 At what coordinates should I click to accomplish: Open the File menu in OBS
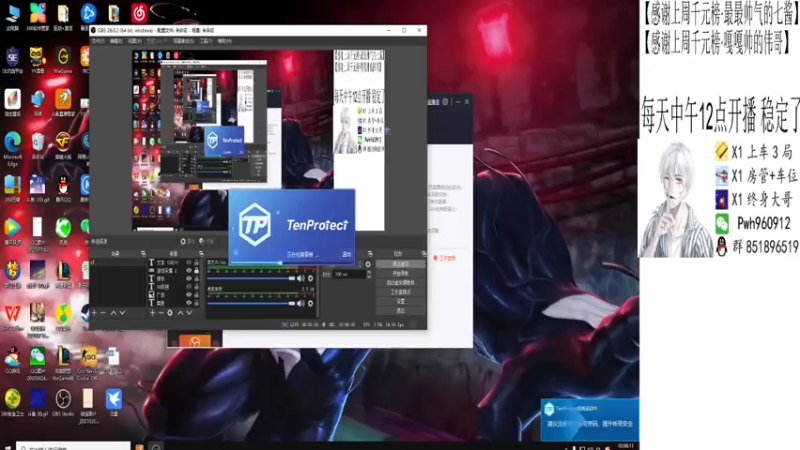[98, 41]
